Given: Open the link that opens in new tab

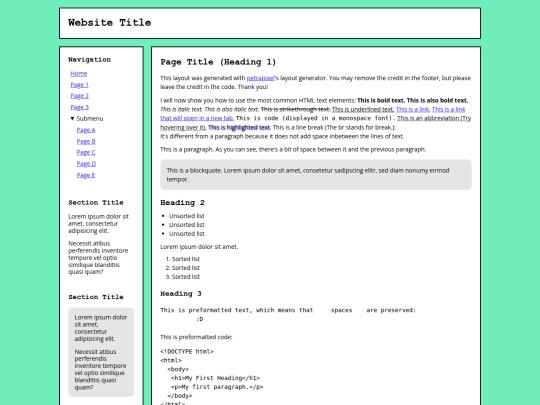Looking at the screenshot, I should coord(197,118).
